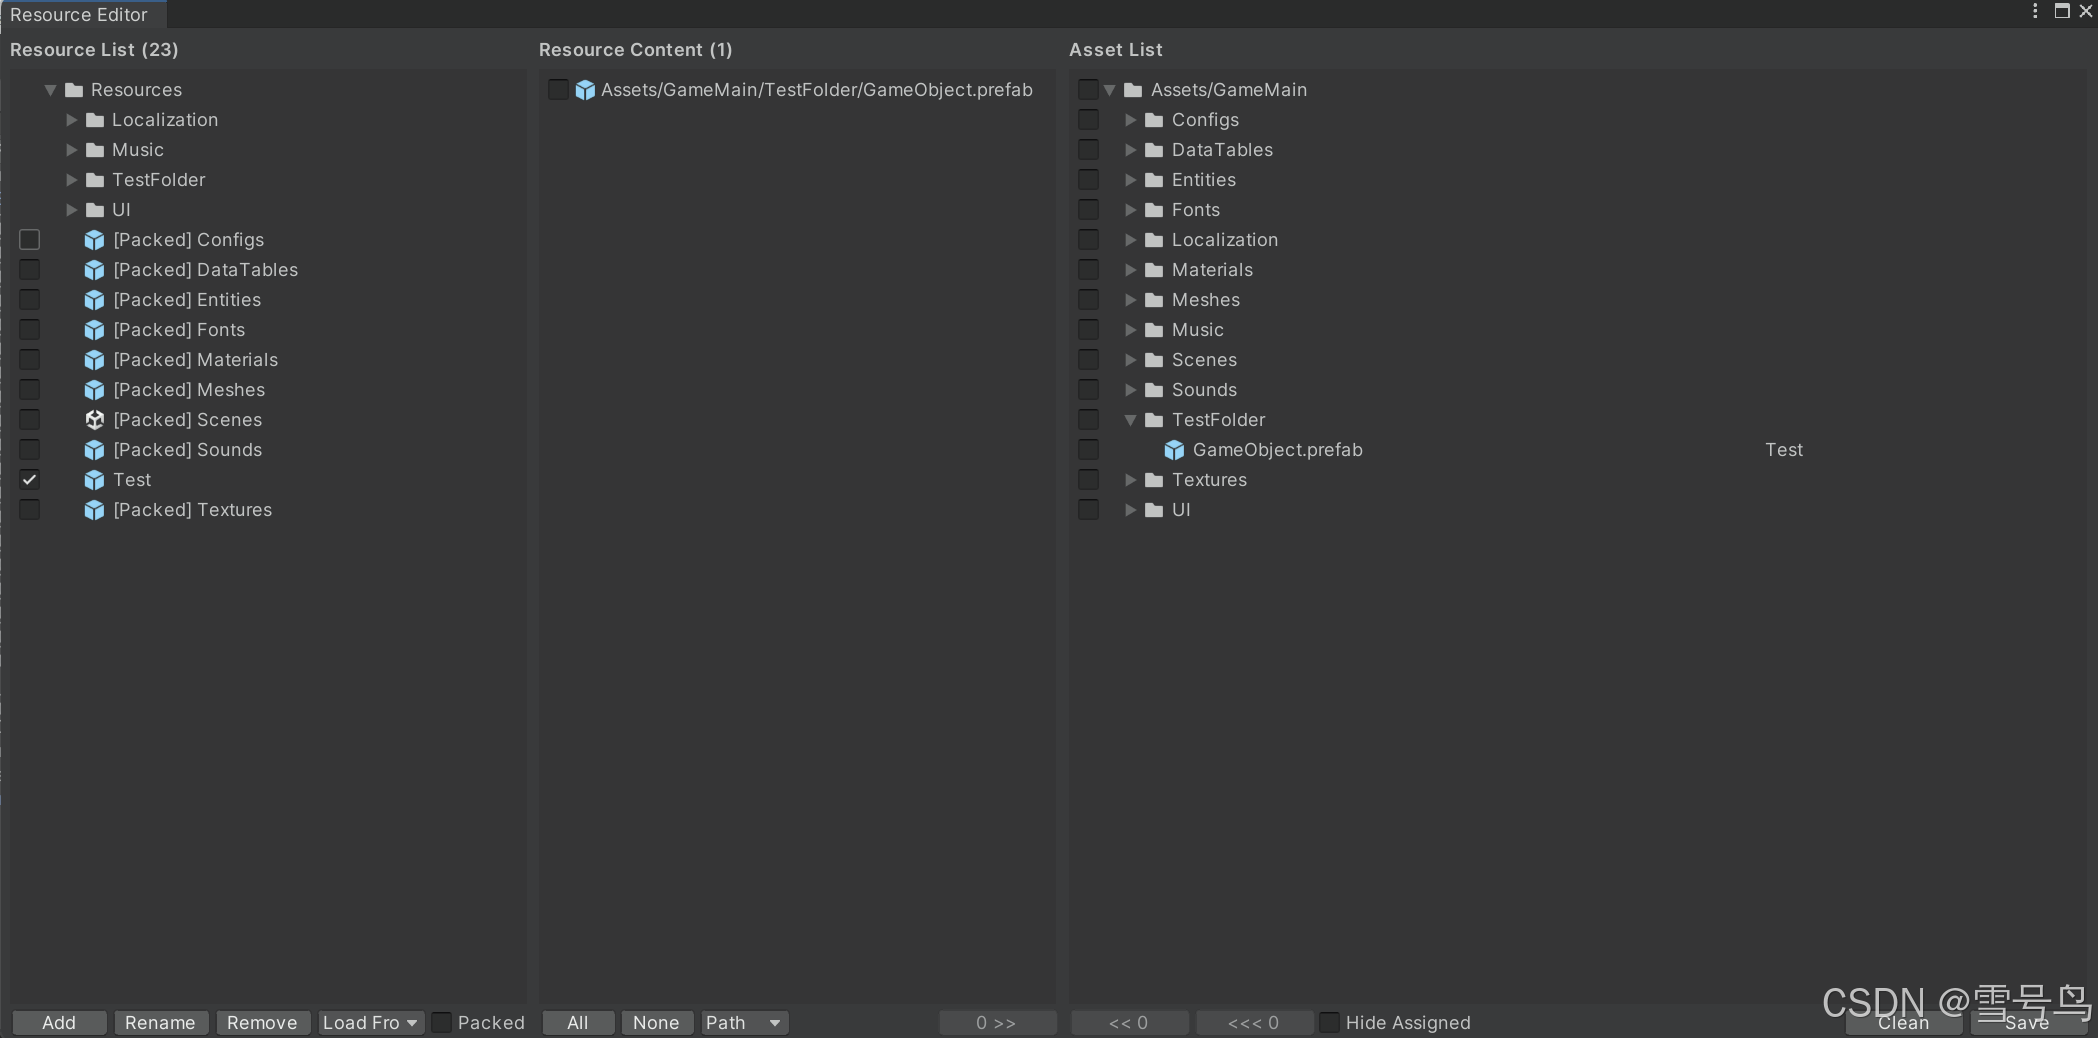2098x1038 pixels.
Task: Click the Resources folder icon
Action: pyautogui.click(x=73, y=89)
